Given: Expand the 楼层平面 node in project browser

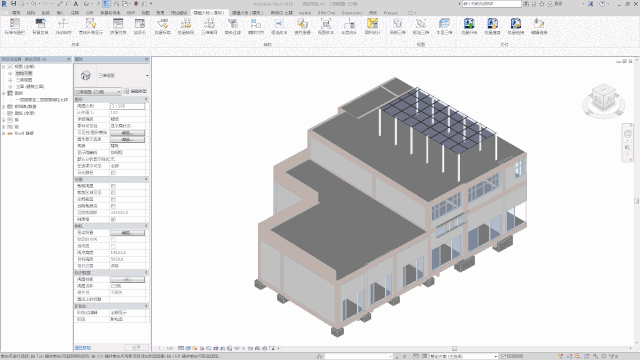Looking at the screenshot, I should click(x=10, y=73).
